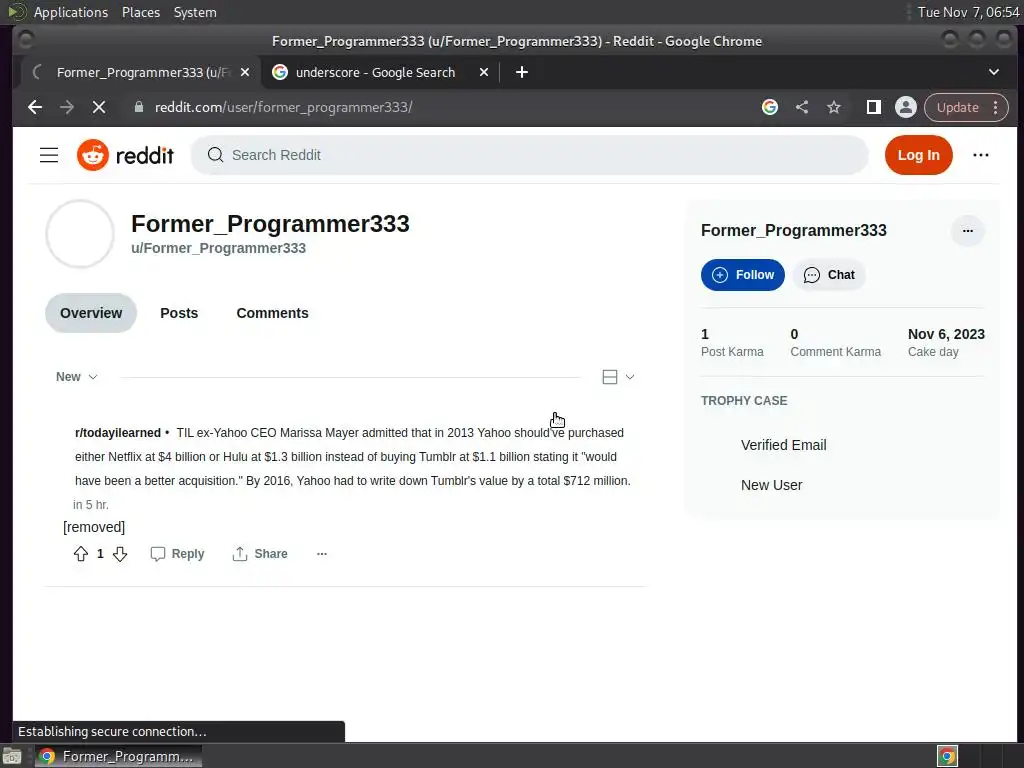Downvote the TIL post
This screenshot has width=1024, height=768.
pos(120,554)
